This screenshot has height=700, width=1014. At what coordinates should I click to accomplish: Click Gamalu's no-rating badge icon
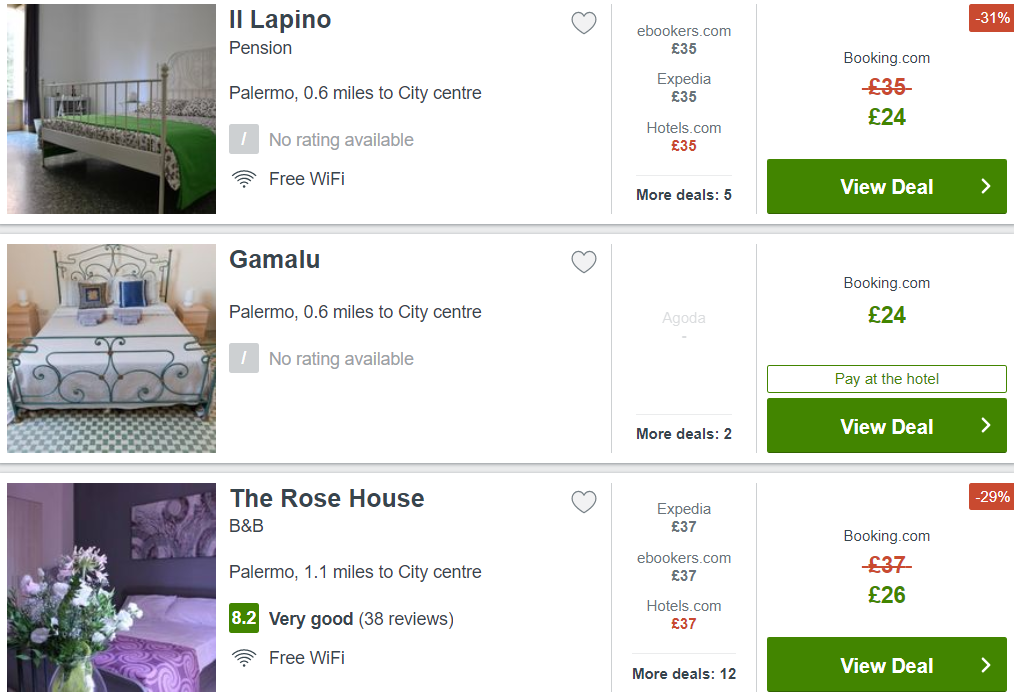tap(244, 358)
